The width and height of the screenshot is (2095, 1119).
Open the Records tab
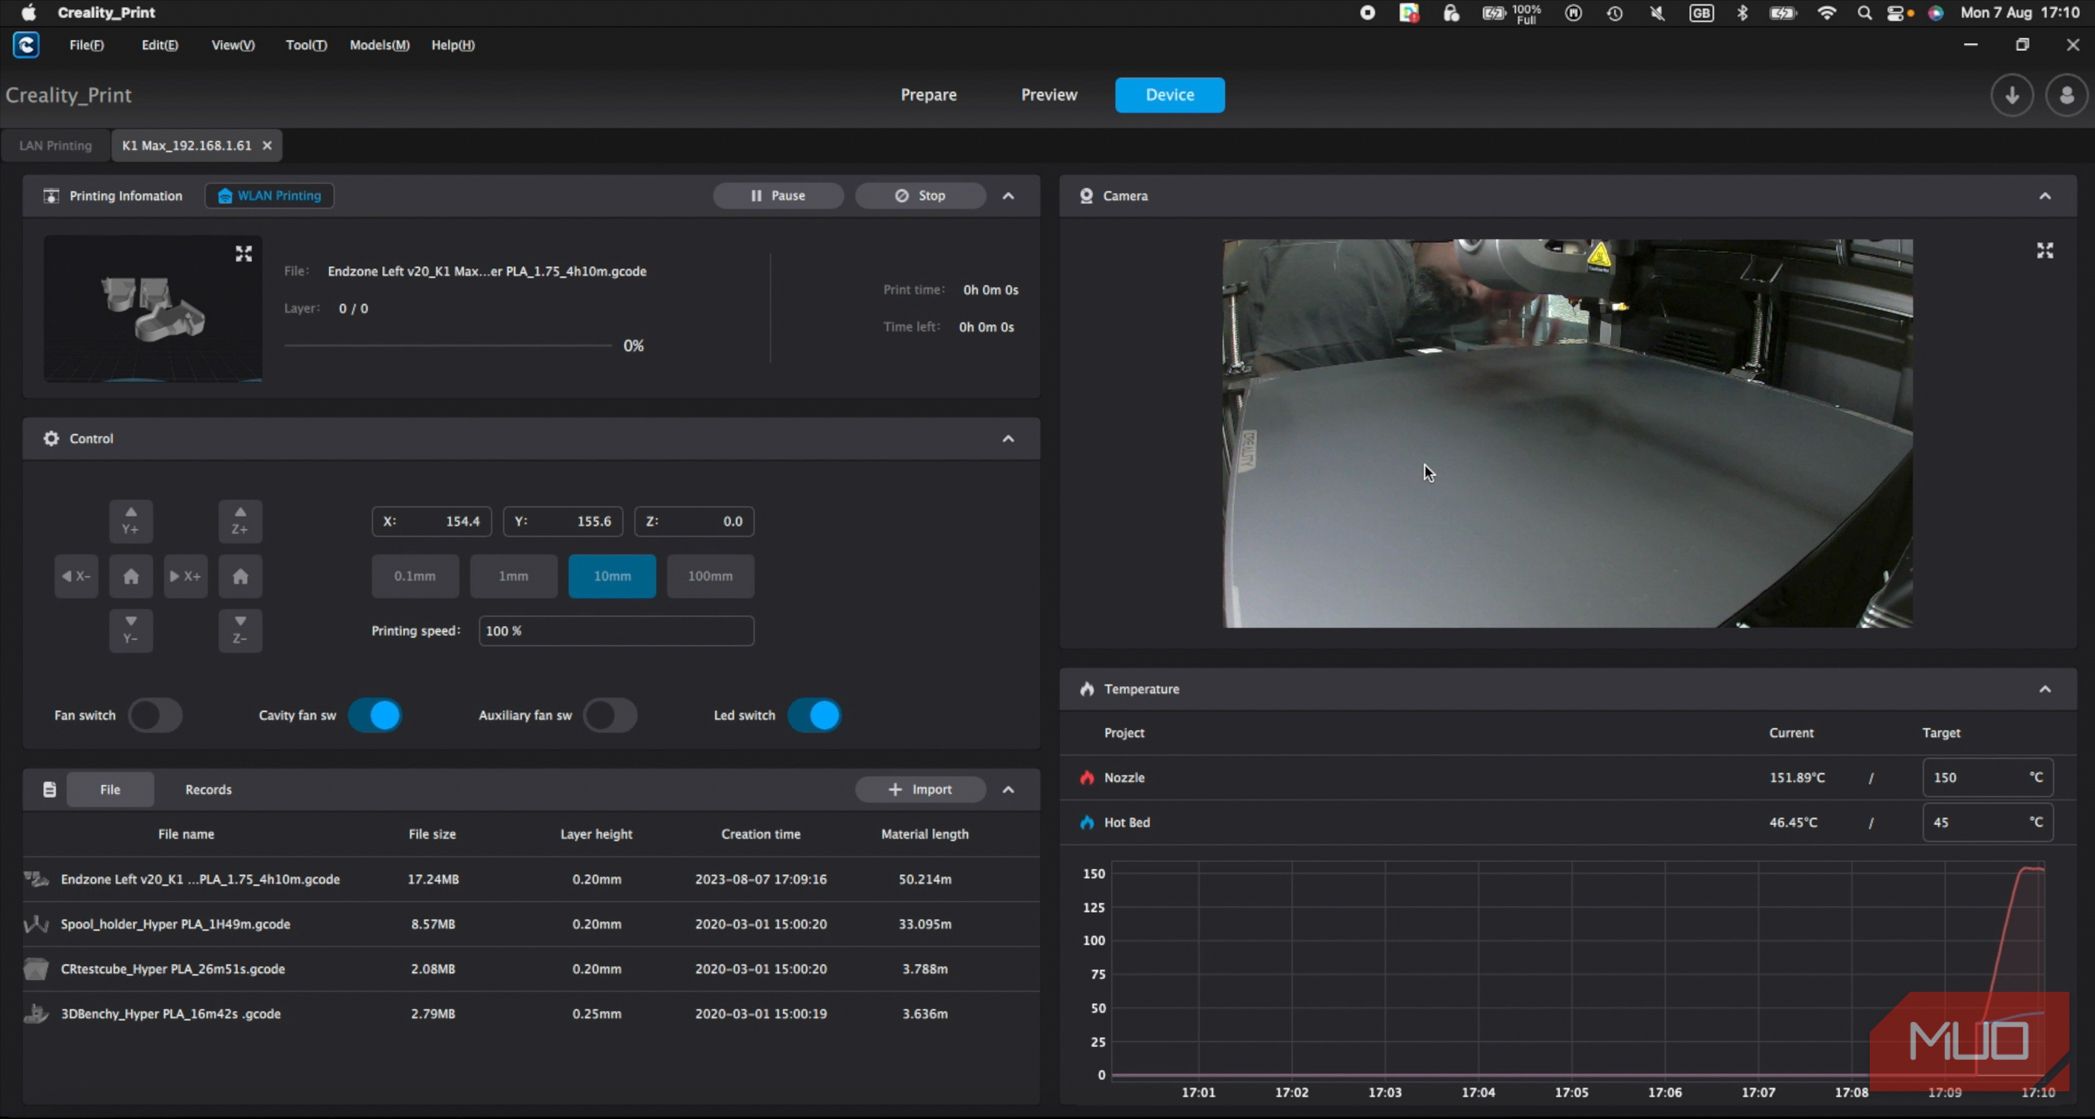click(208, 789)
